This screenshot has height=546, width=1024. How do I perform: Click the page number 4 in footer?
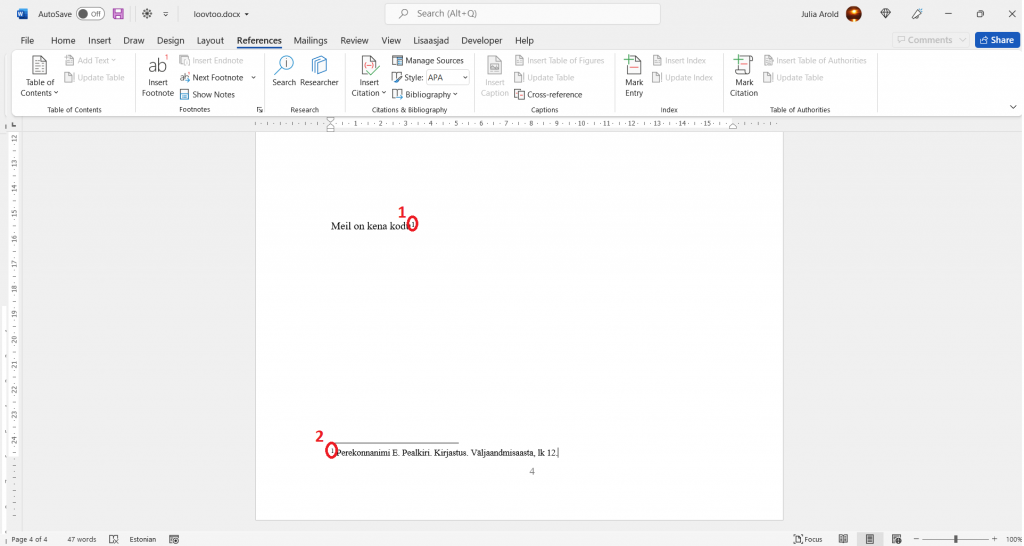coord(532,472)
